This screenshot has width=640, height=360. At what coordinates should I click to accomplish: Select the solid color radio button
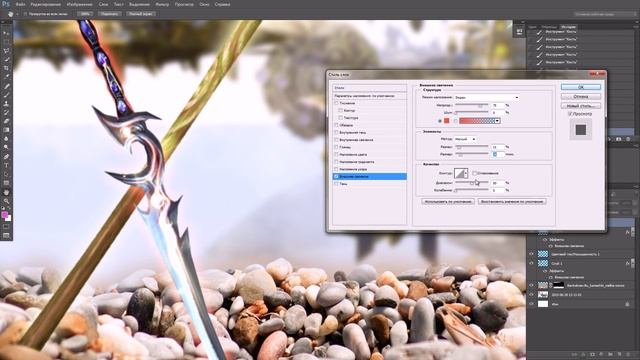[x=440, y=121]
